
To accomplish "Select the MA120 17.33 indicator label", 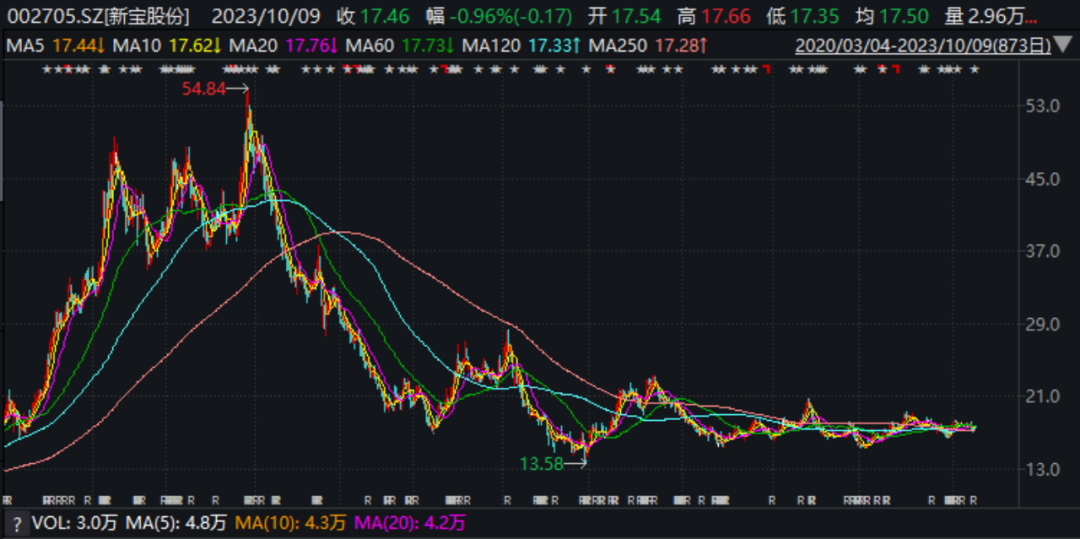I will pyautogui.click(x=521, y=46).
